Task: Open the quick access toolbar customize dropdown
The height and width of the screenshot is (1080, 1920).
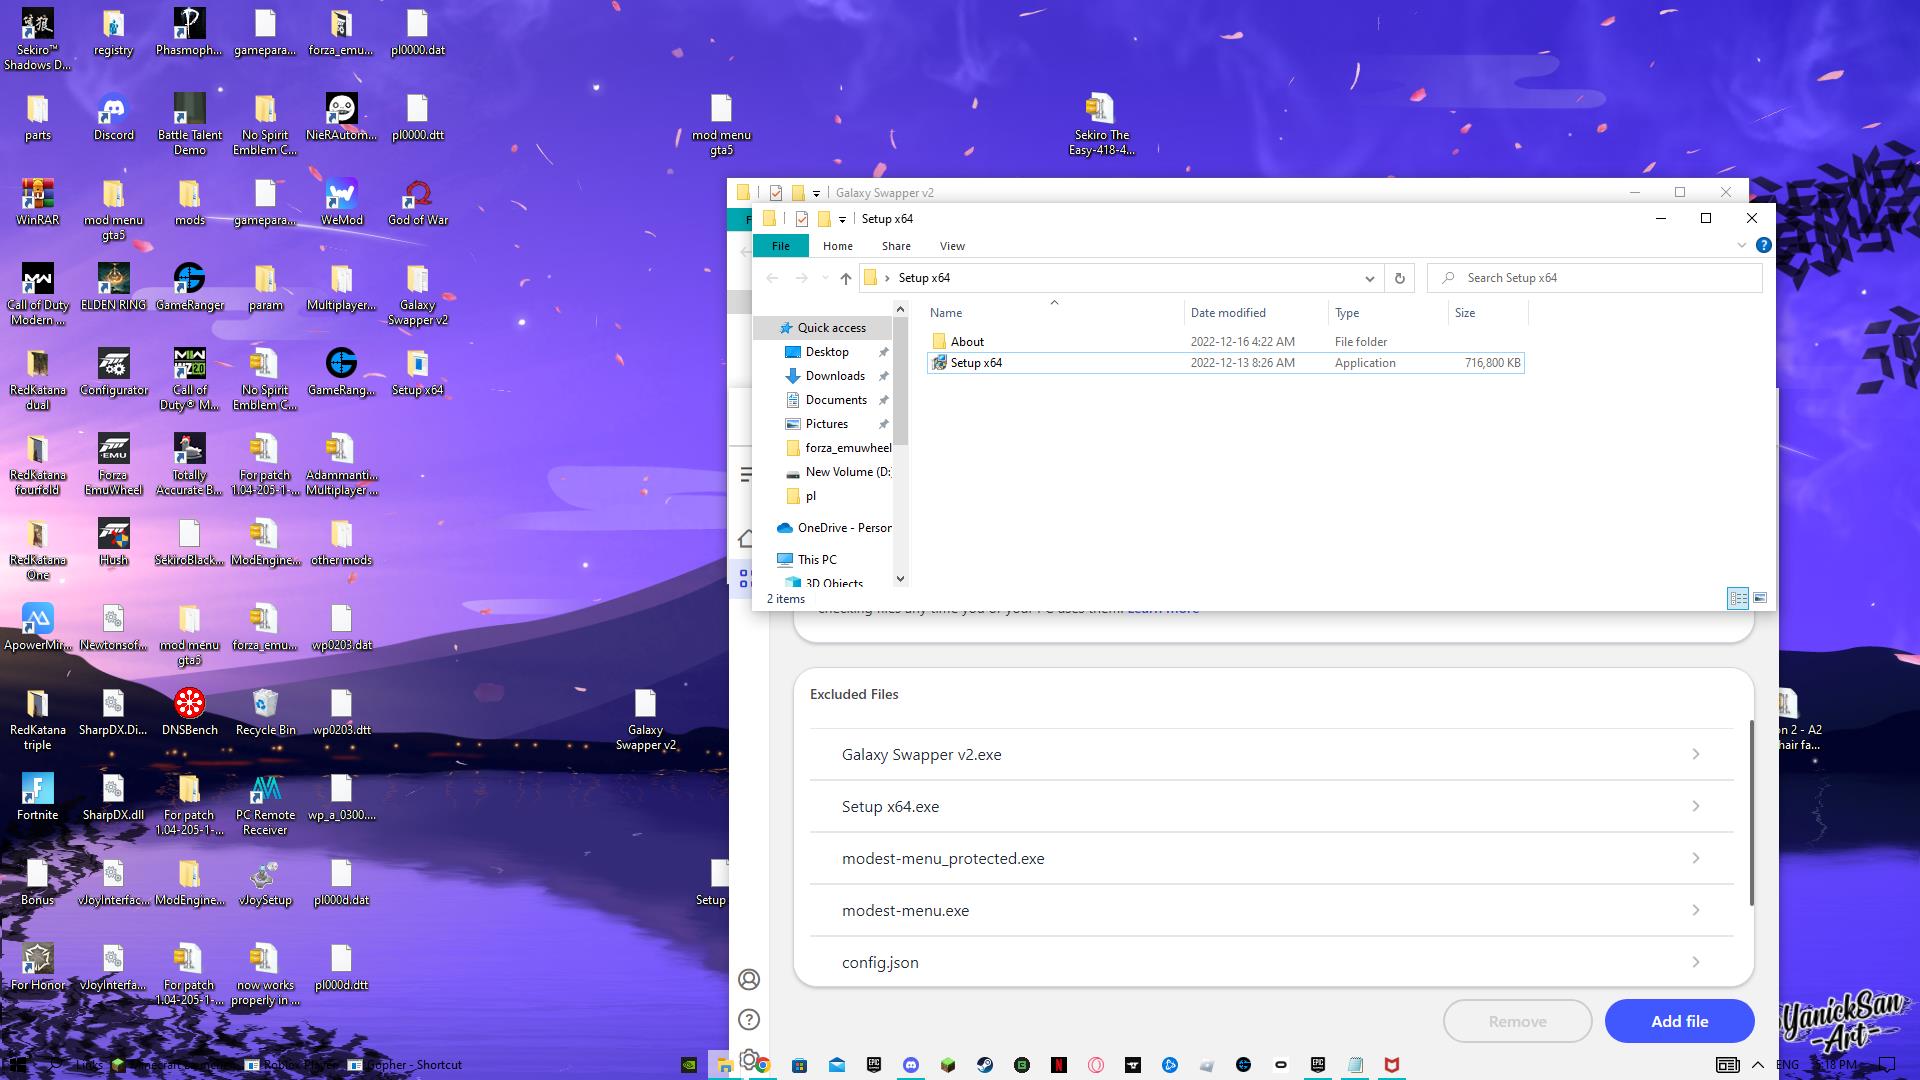Action: coord(842,219)
